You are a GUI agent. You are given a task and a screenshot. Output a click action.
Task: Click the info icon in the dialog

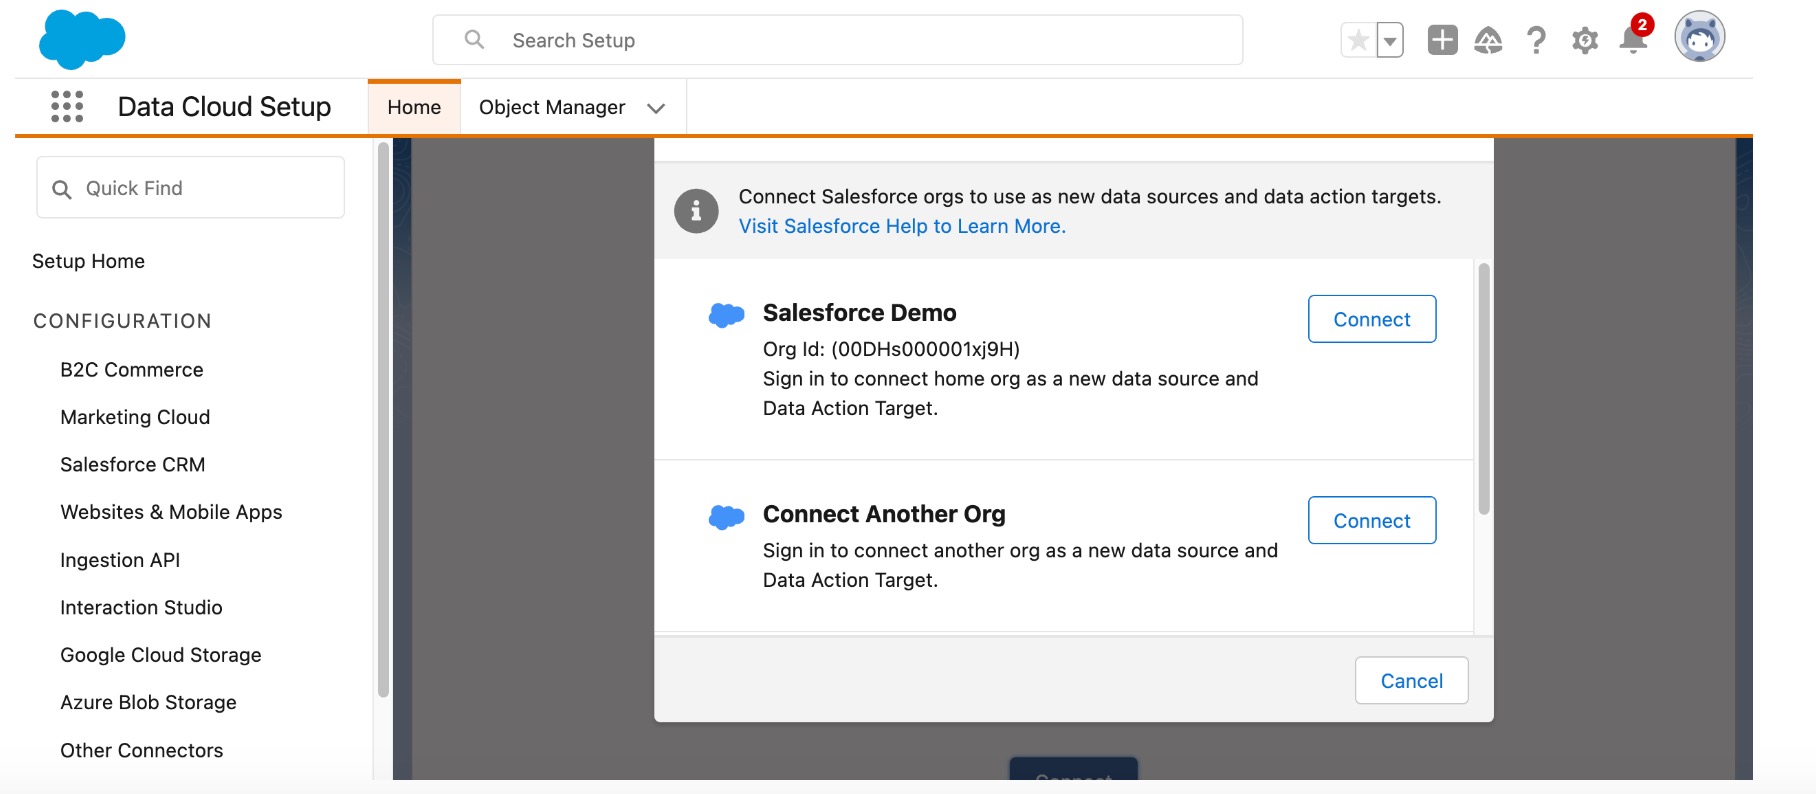[696, 211]
